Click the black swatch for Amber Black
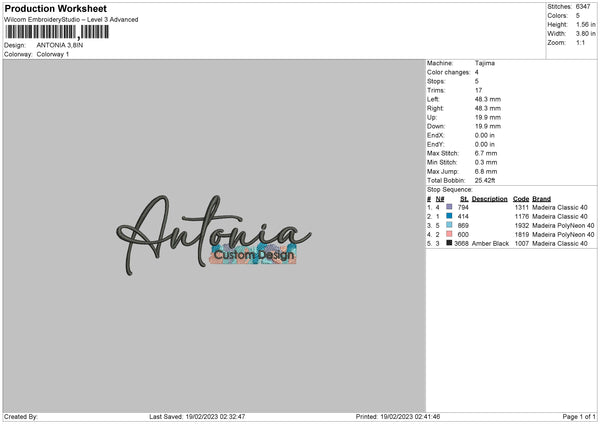 tap(449, 243)
